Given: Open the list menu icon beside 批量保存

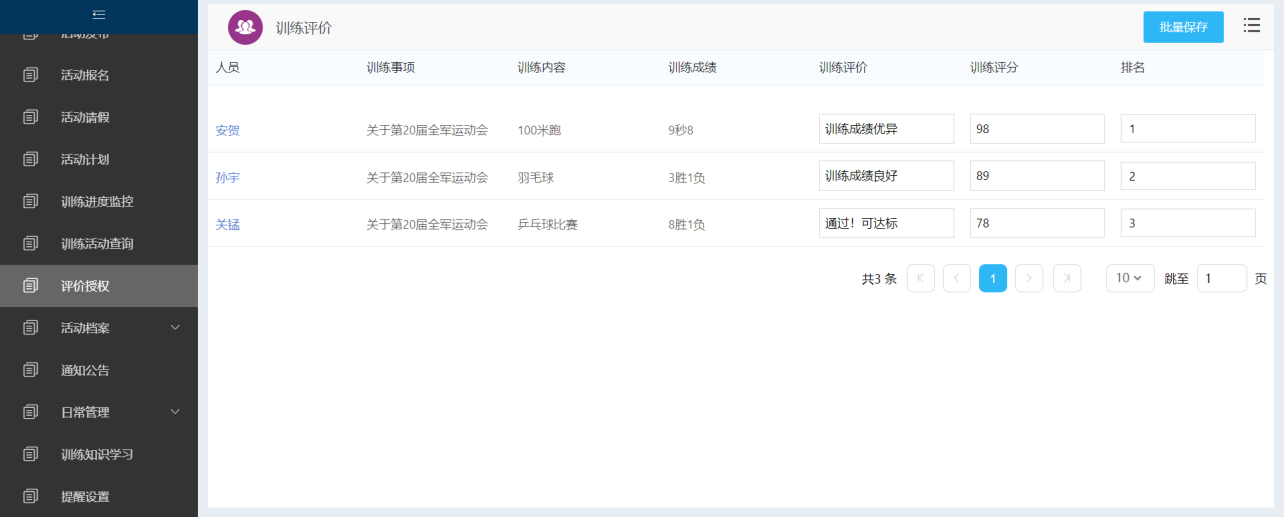Looking at the screenshot, I should pos(1251,26).
